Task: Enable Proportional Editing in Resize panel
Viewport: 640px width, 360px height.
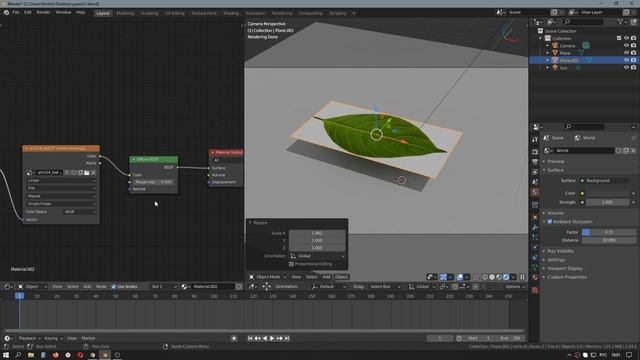Action: [291, 264]
